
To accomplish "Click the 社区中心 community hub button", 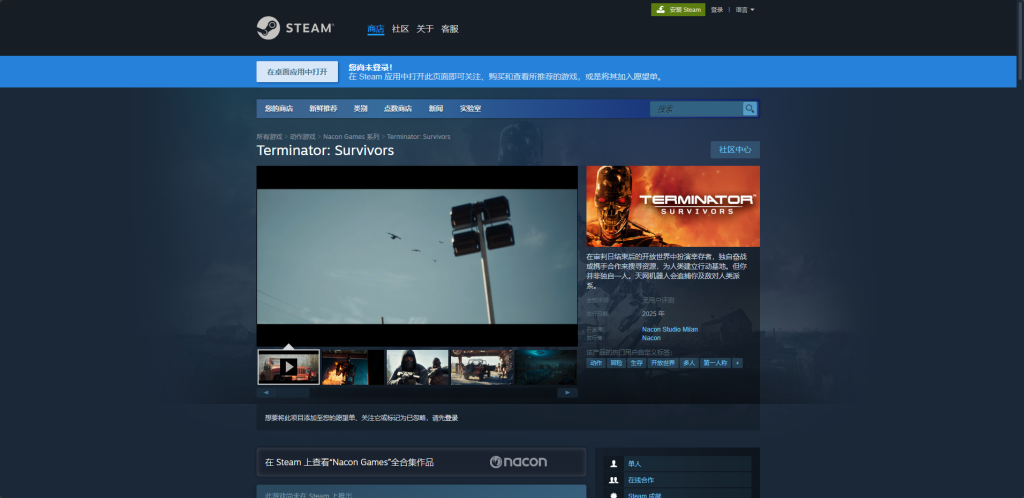I will tap(735, 149).
